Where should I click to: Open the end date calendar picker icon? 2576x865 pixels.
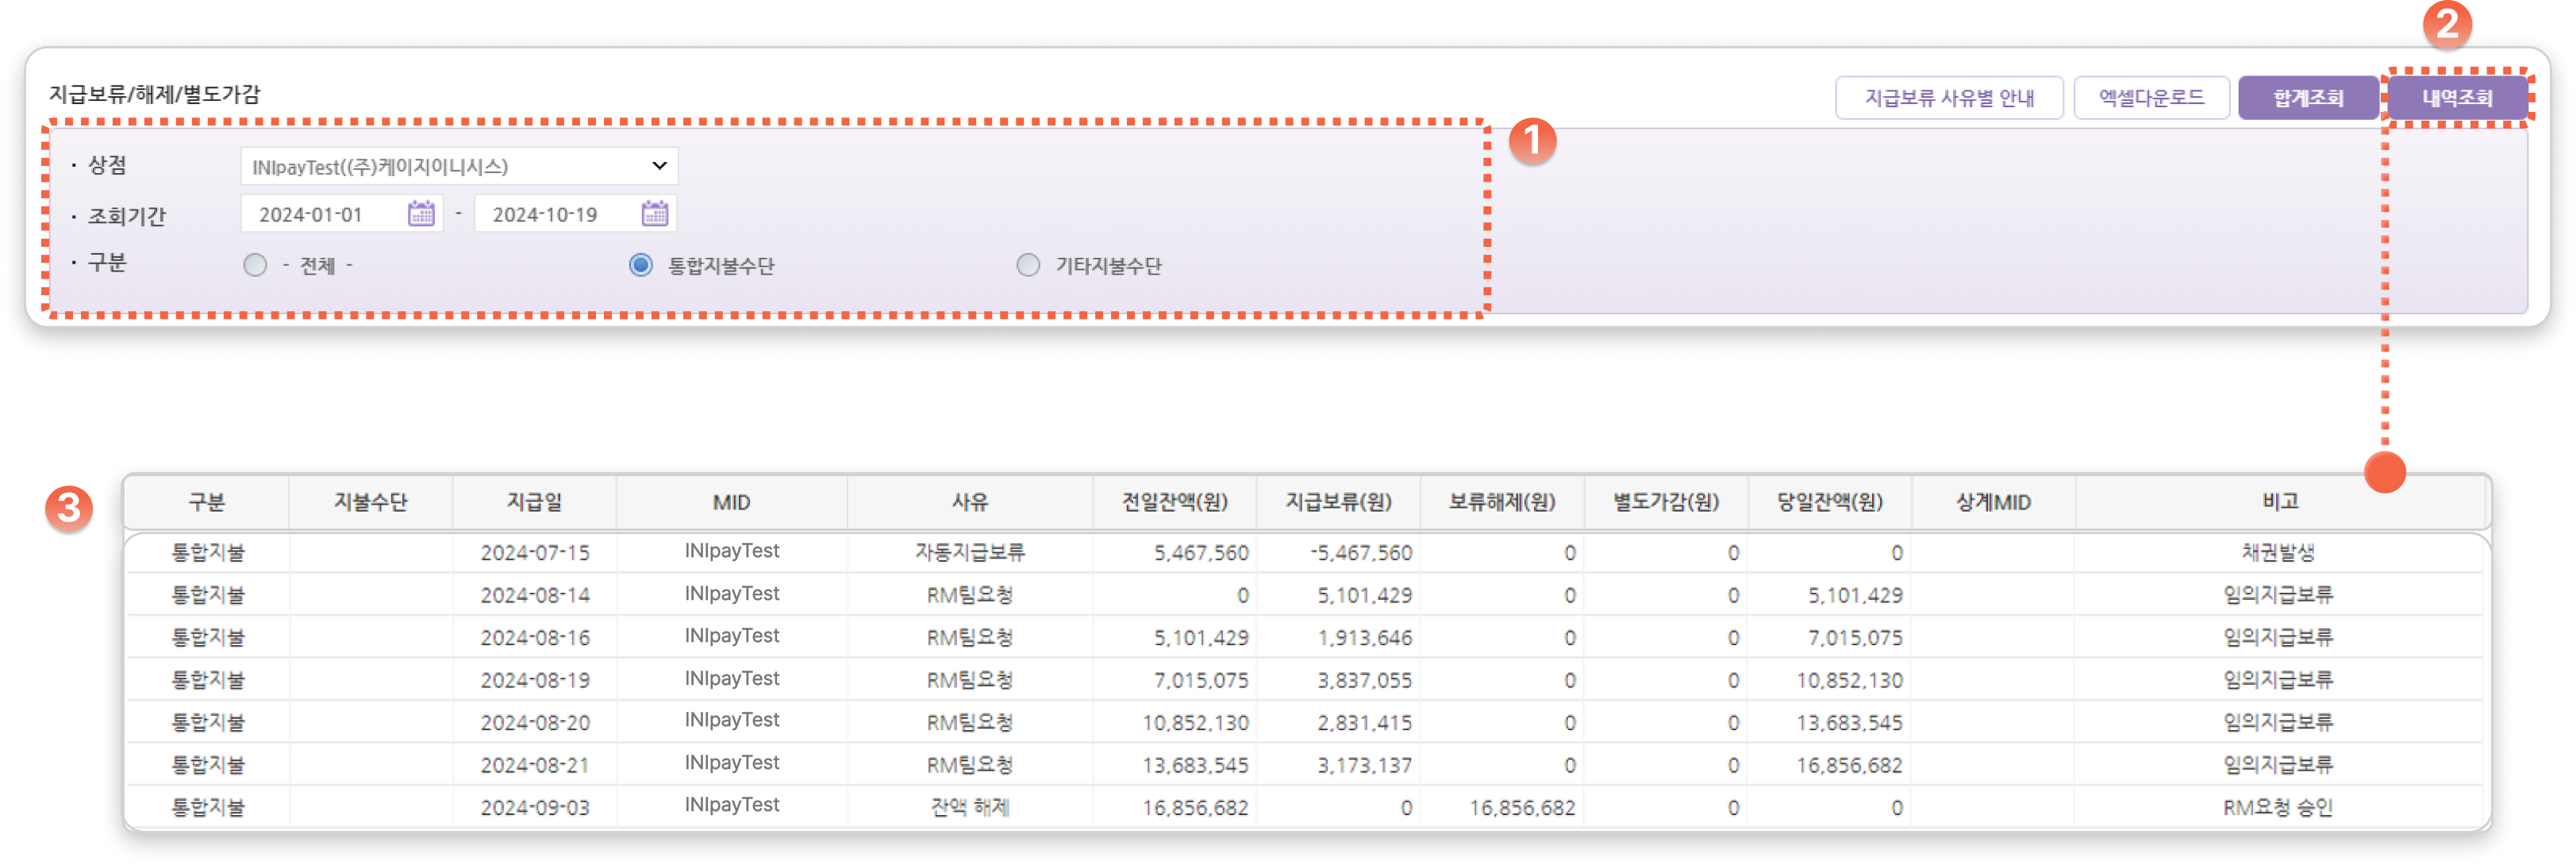655,213
